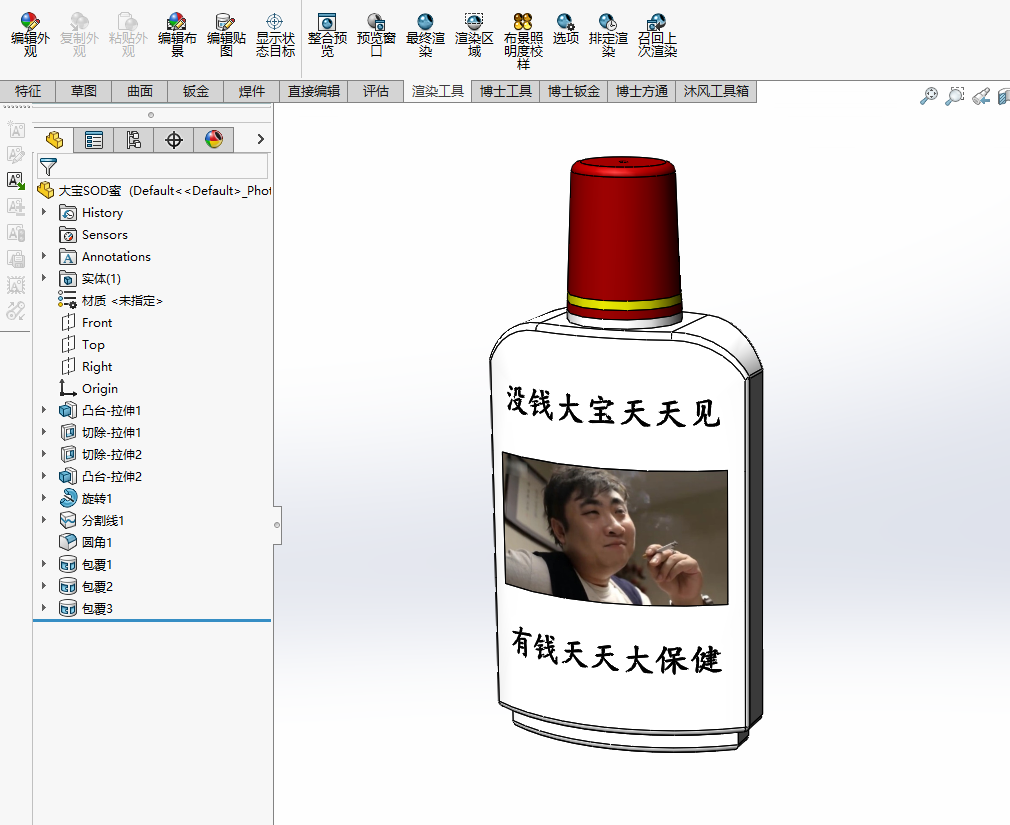
Task: Expand the 凸台-拉伸1 feature
Action: pyautogui.click(x=44, y=410)
